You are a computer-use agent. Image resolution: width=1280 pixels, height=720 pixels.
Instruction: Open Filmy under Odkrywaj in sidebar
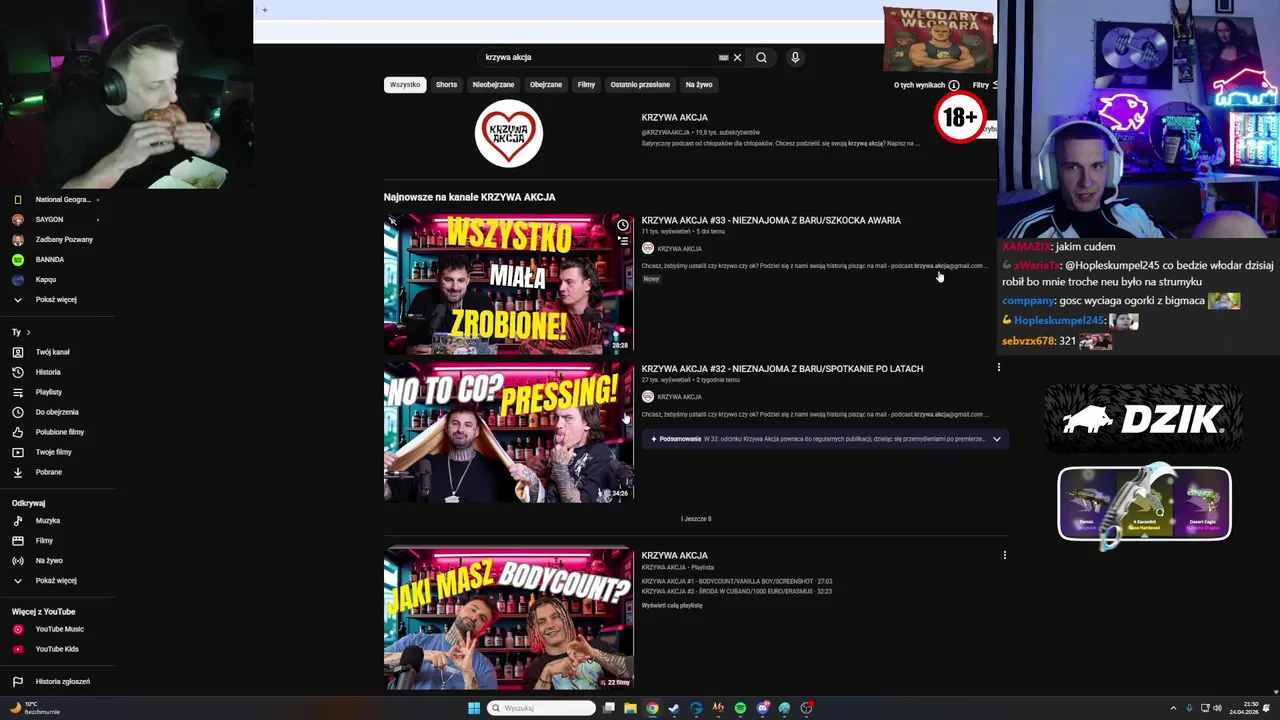click(44, 541)
